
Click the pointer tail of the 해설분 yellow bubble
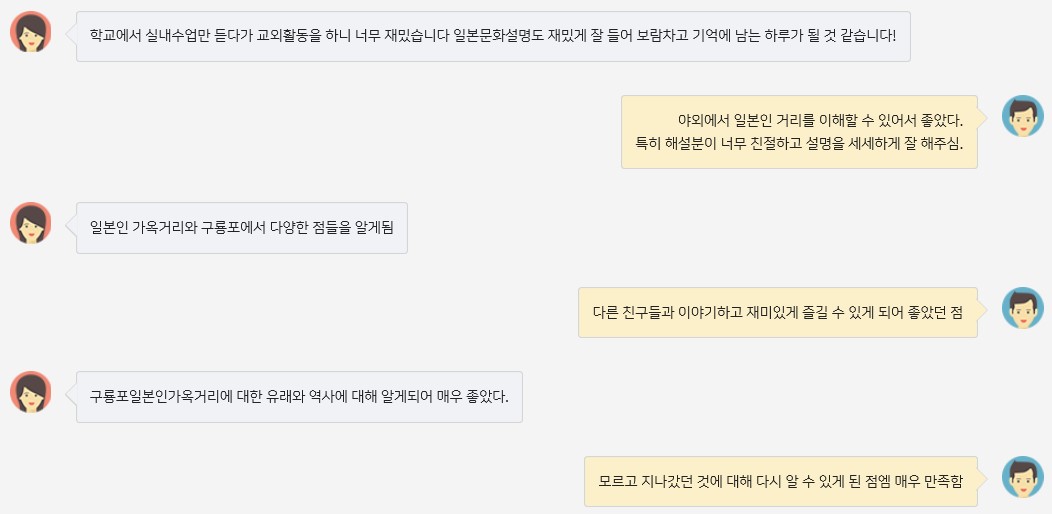coord(982,117)
